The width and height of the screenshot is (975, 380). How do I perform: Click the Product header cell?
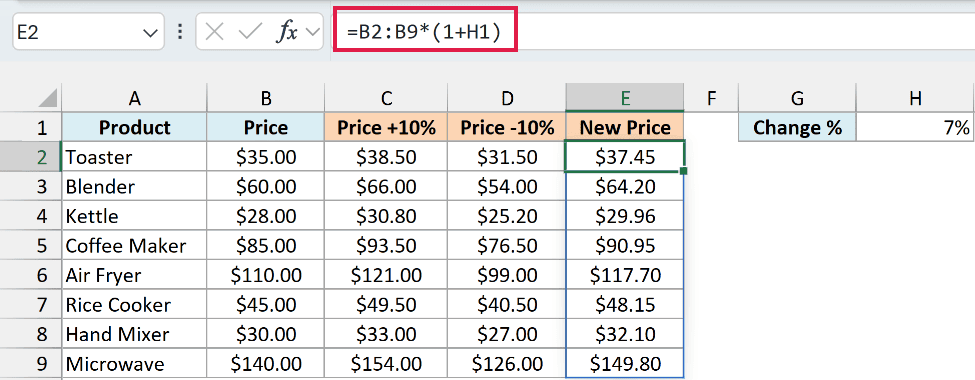(134, 127)
